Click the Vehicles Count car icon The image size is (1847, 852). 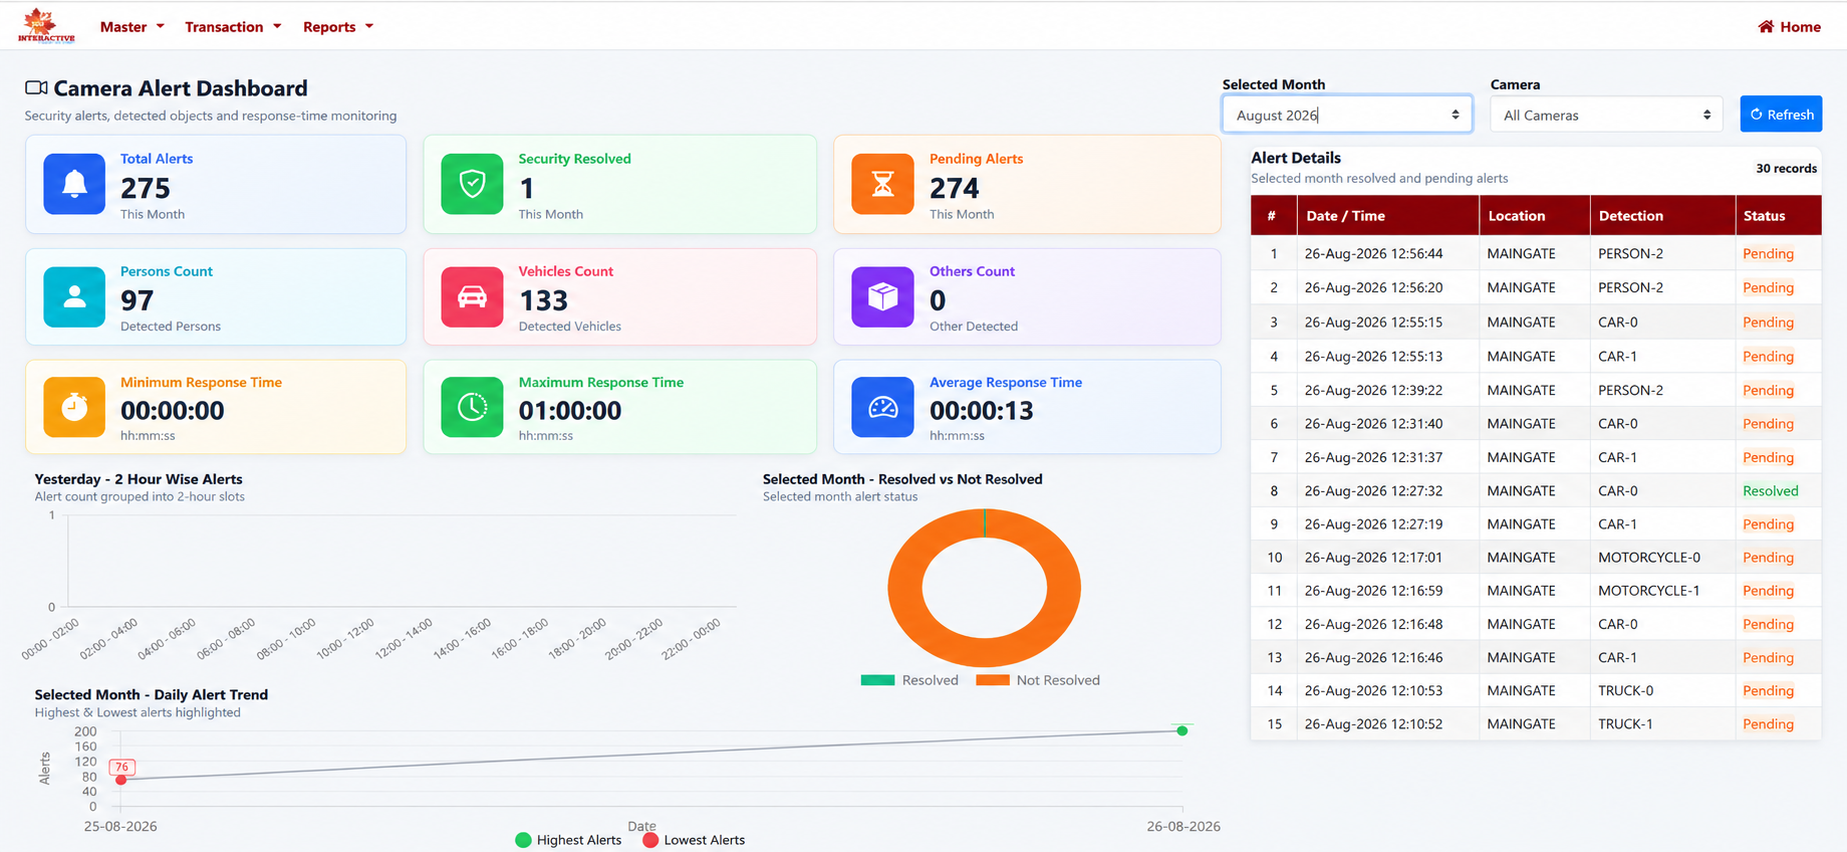(472, 297)
